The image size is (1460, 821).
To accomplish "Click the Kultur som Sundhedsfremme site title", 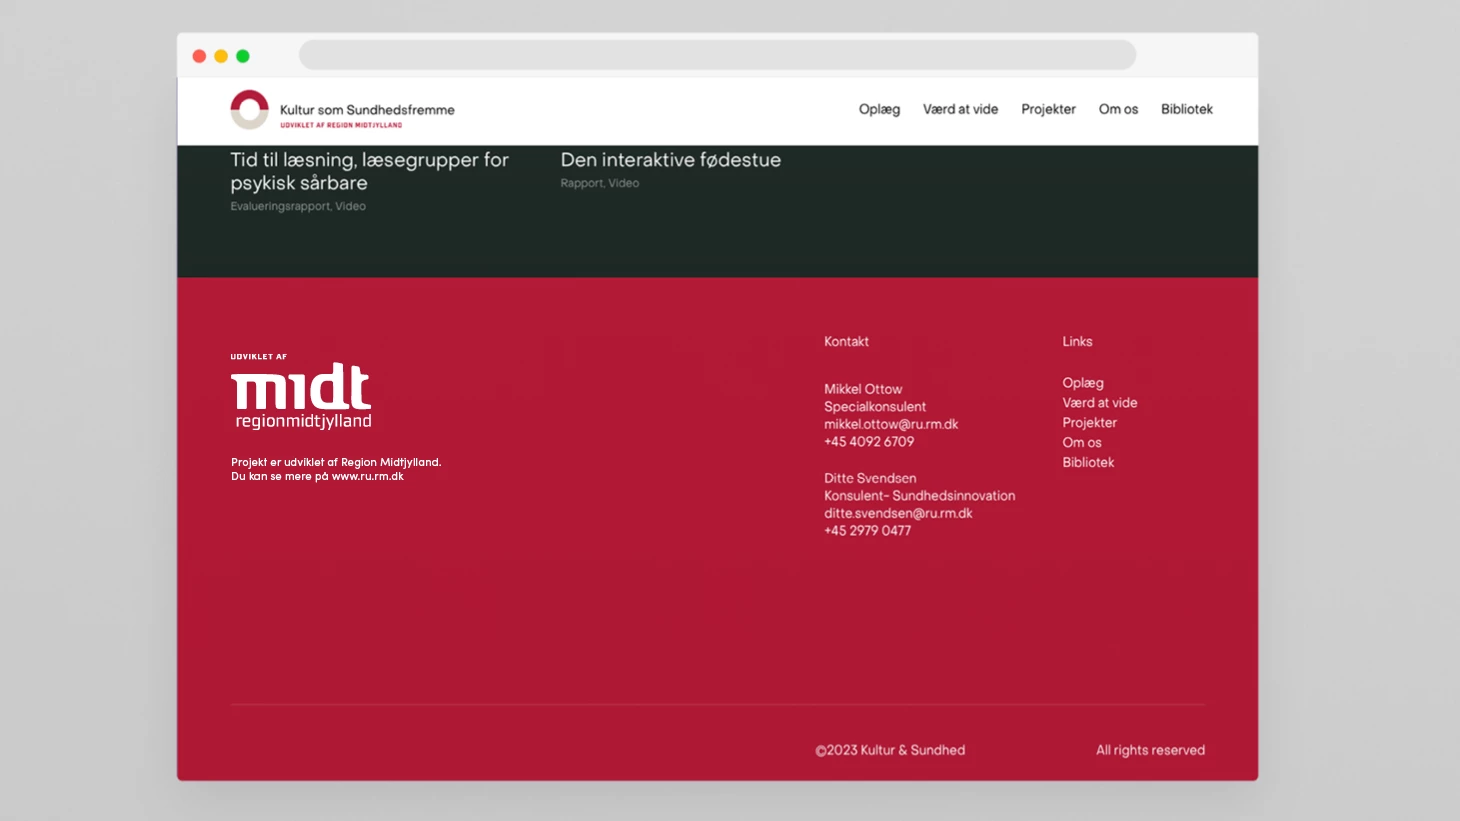I will pyautogui.click(x=367, y=110).
